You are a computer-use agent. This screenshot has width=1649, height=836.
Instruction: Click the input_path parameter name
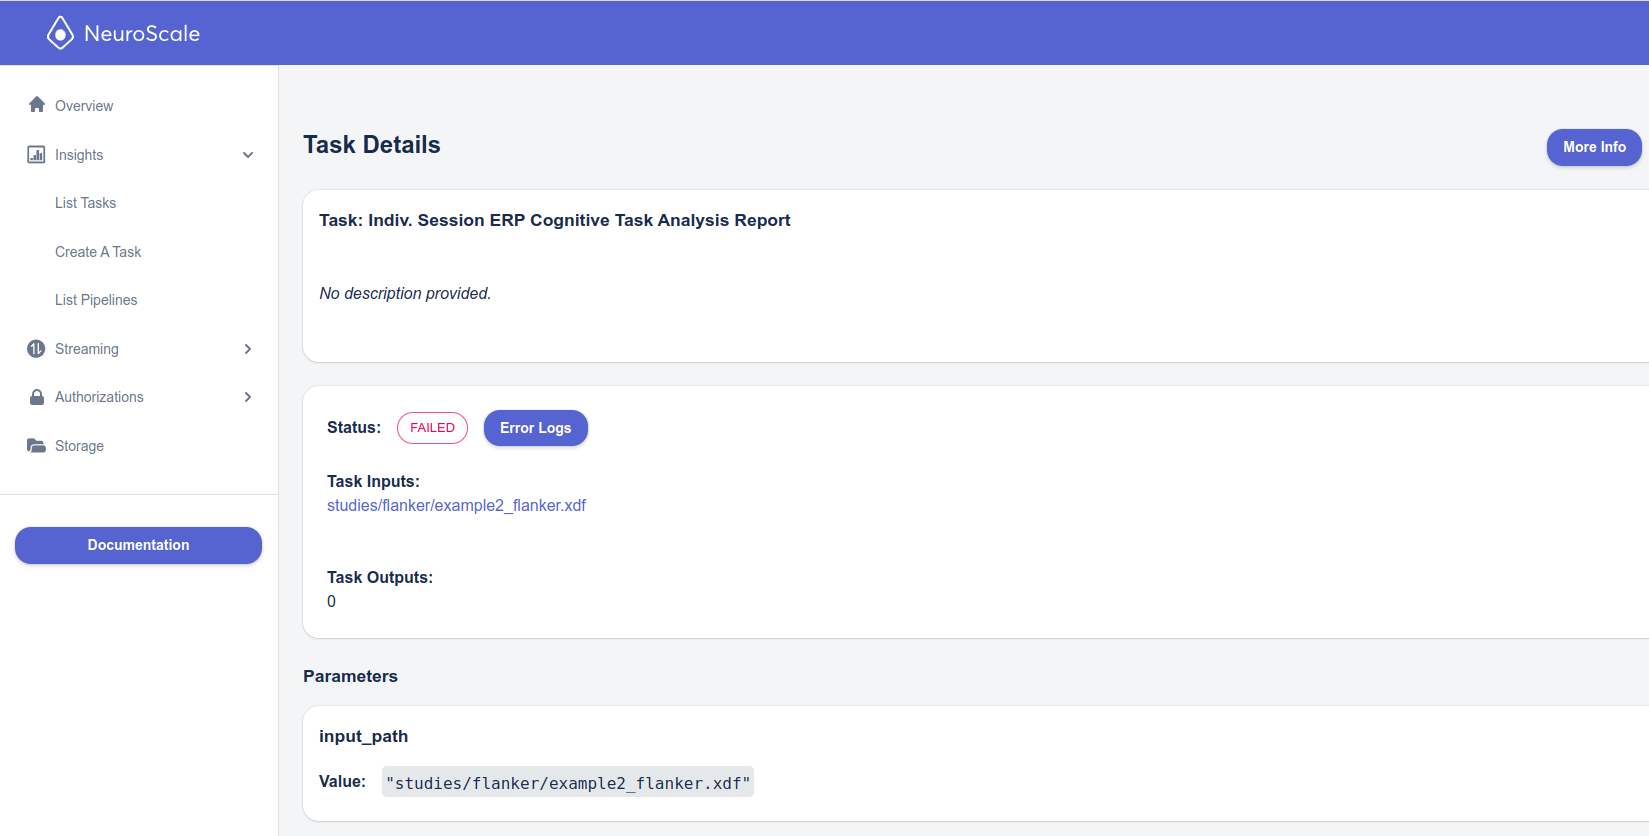pos(363,736)
